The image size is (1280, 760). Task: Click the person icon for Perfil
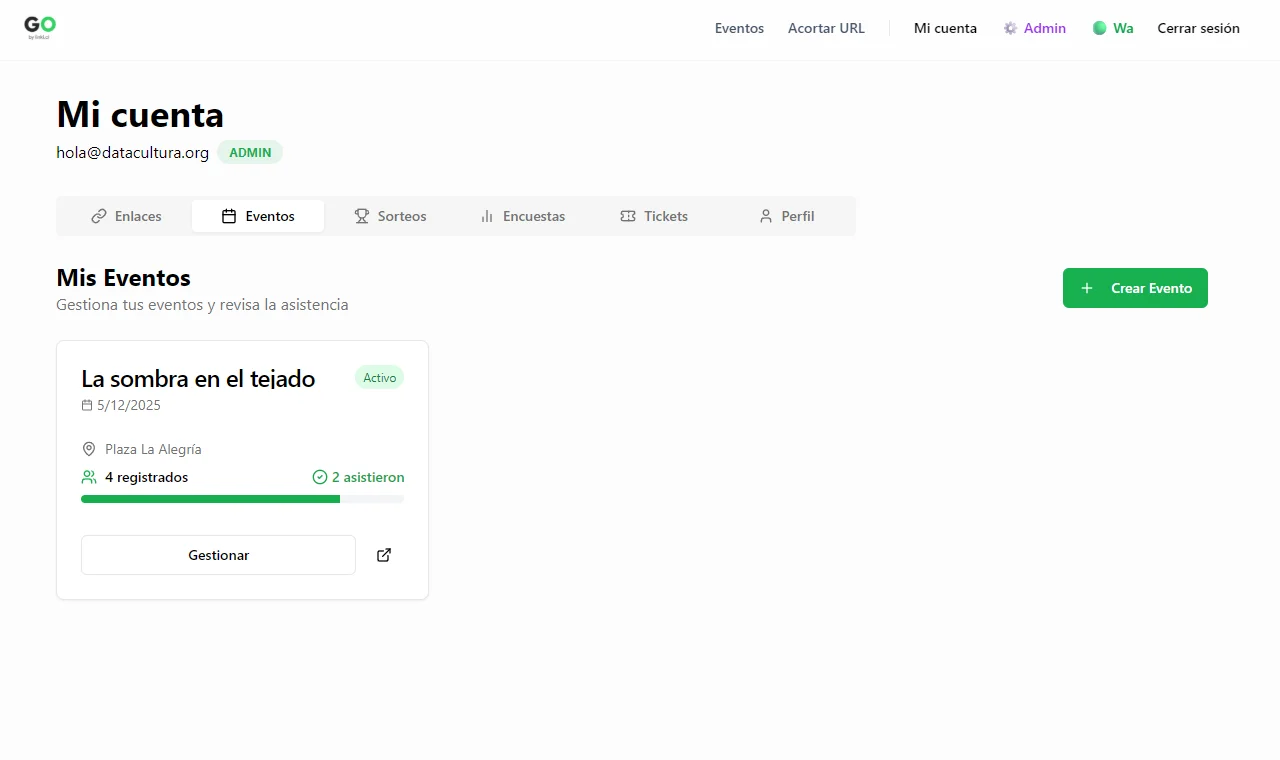[x=766, y=216]
